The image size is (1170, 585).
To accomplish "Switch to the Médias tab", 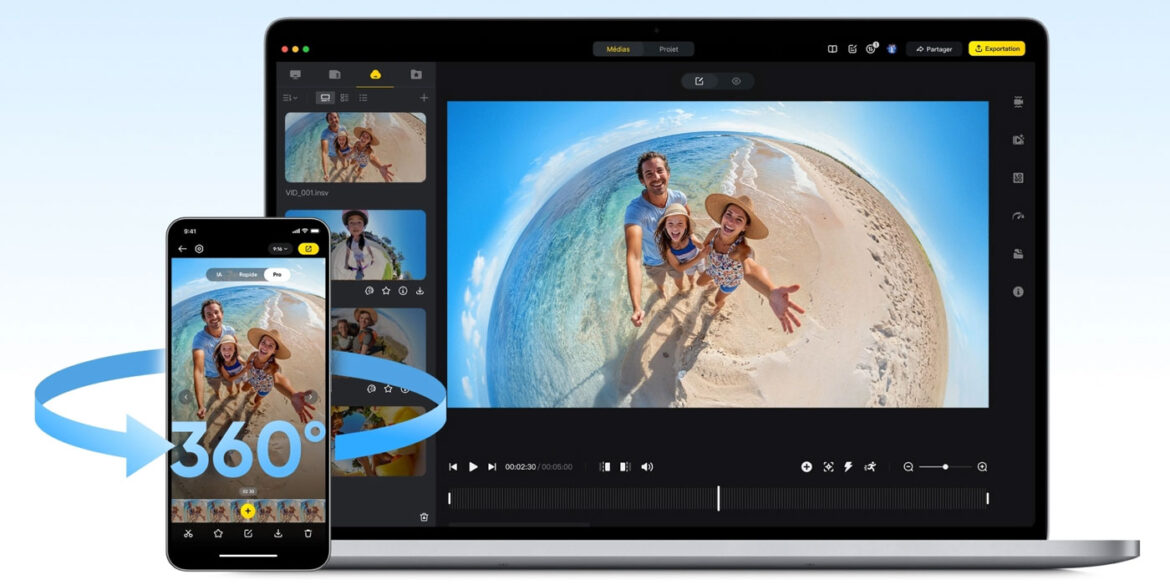I will click(x=618, y=49).
